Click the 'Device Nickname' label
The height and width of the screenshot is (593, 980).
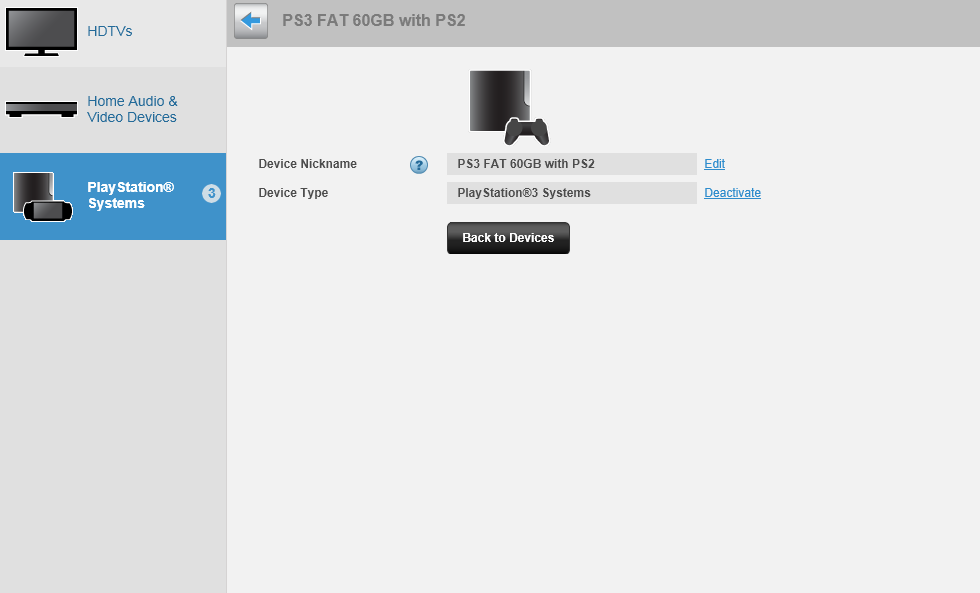click(308, 164)
